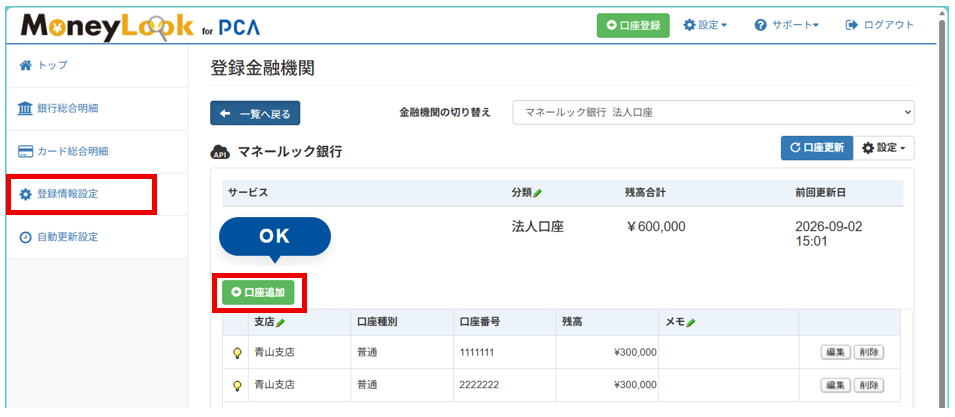955x417 pixels.
Task: Click the 前回更新日 column header
Action: pos(820,192)
